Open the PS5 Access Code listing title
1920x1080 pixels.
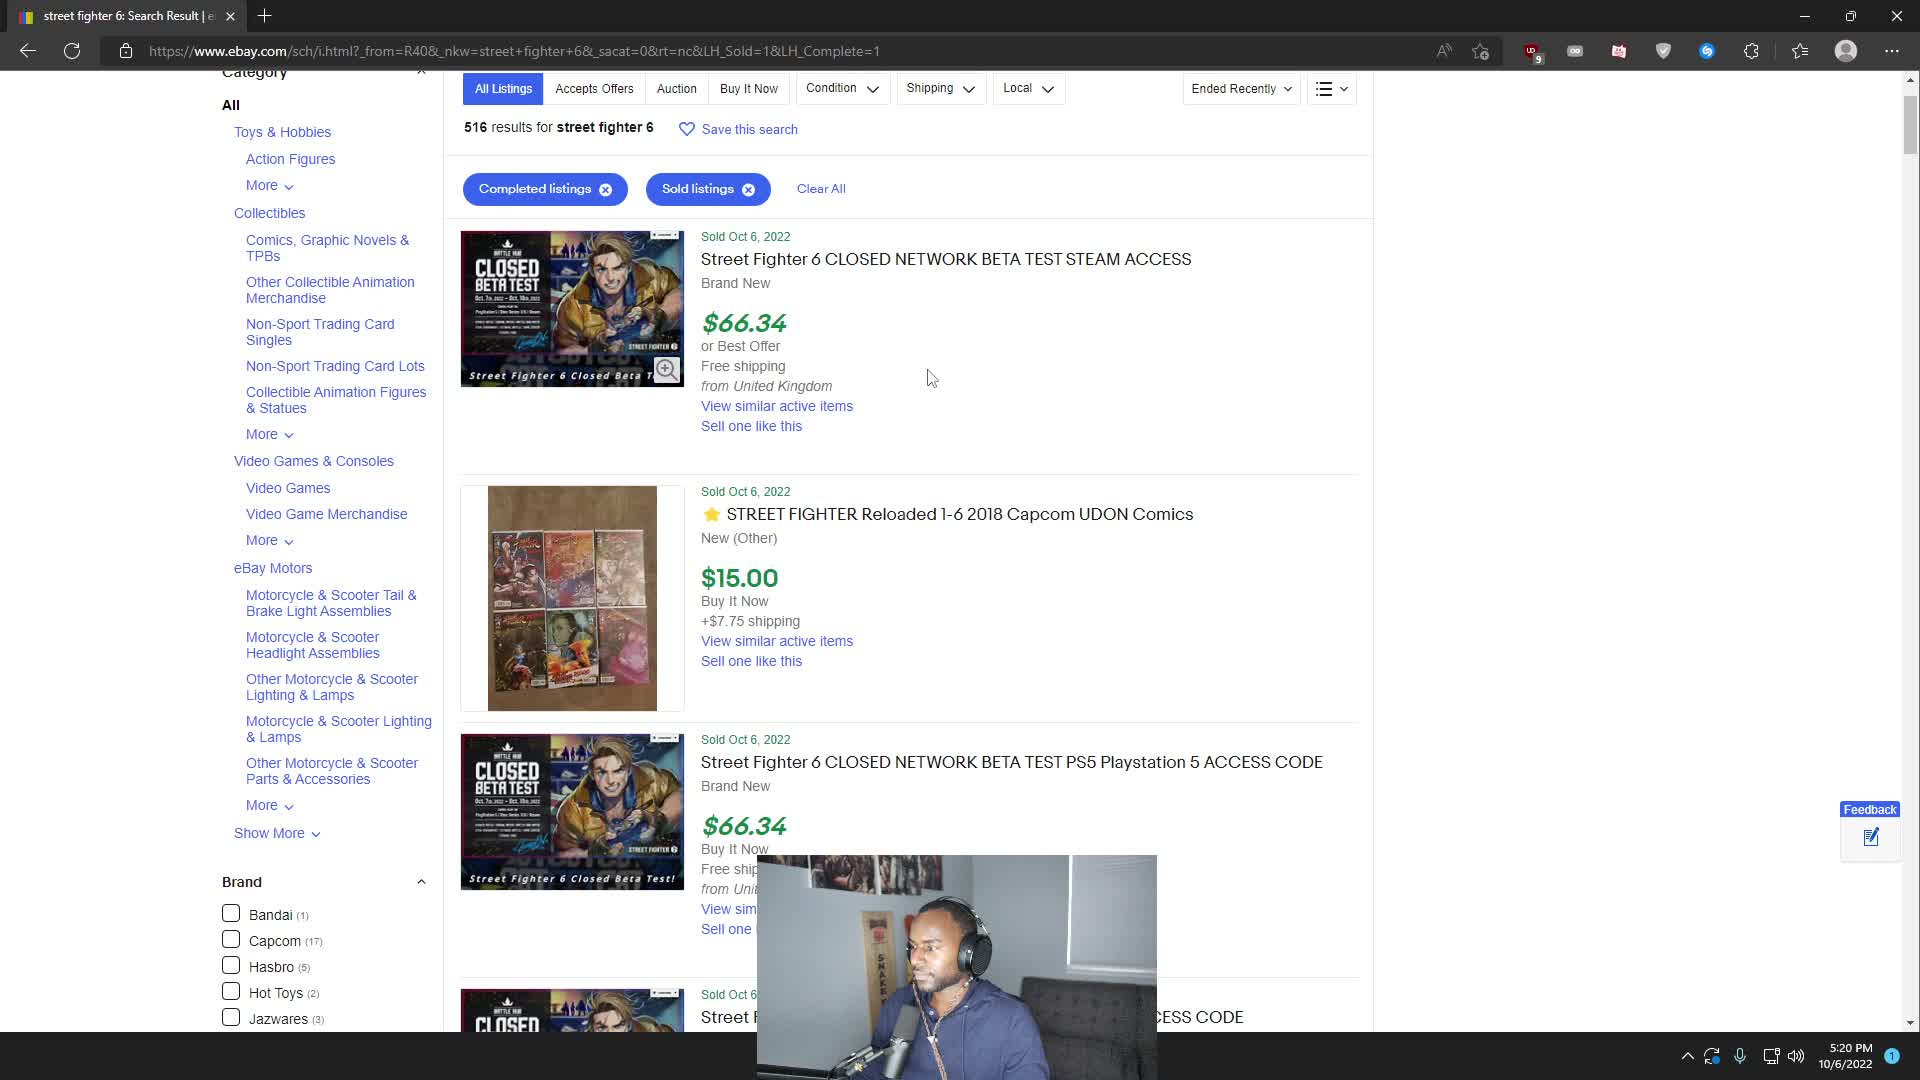click(x=1011, y=762)
